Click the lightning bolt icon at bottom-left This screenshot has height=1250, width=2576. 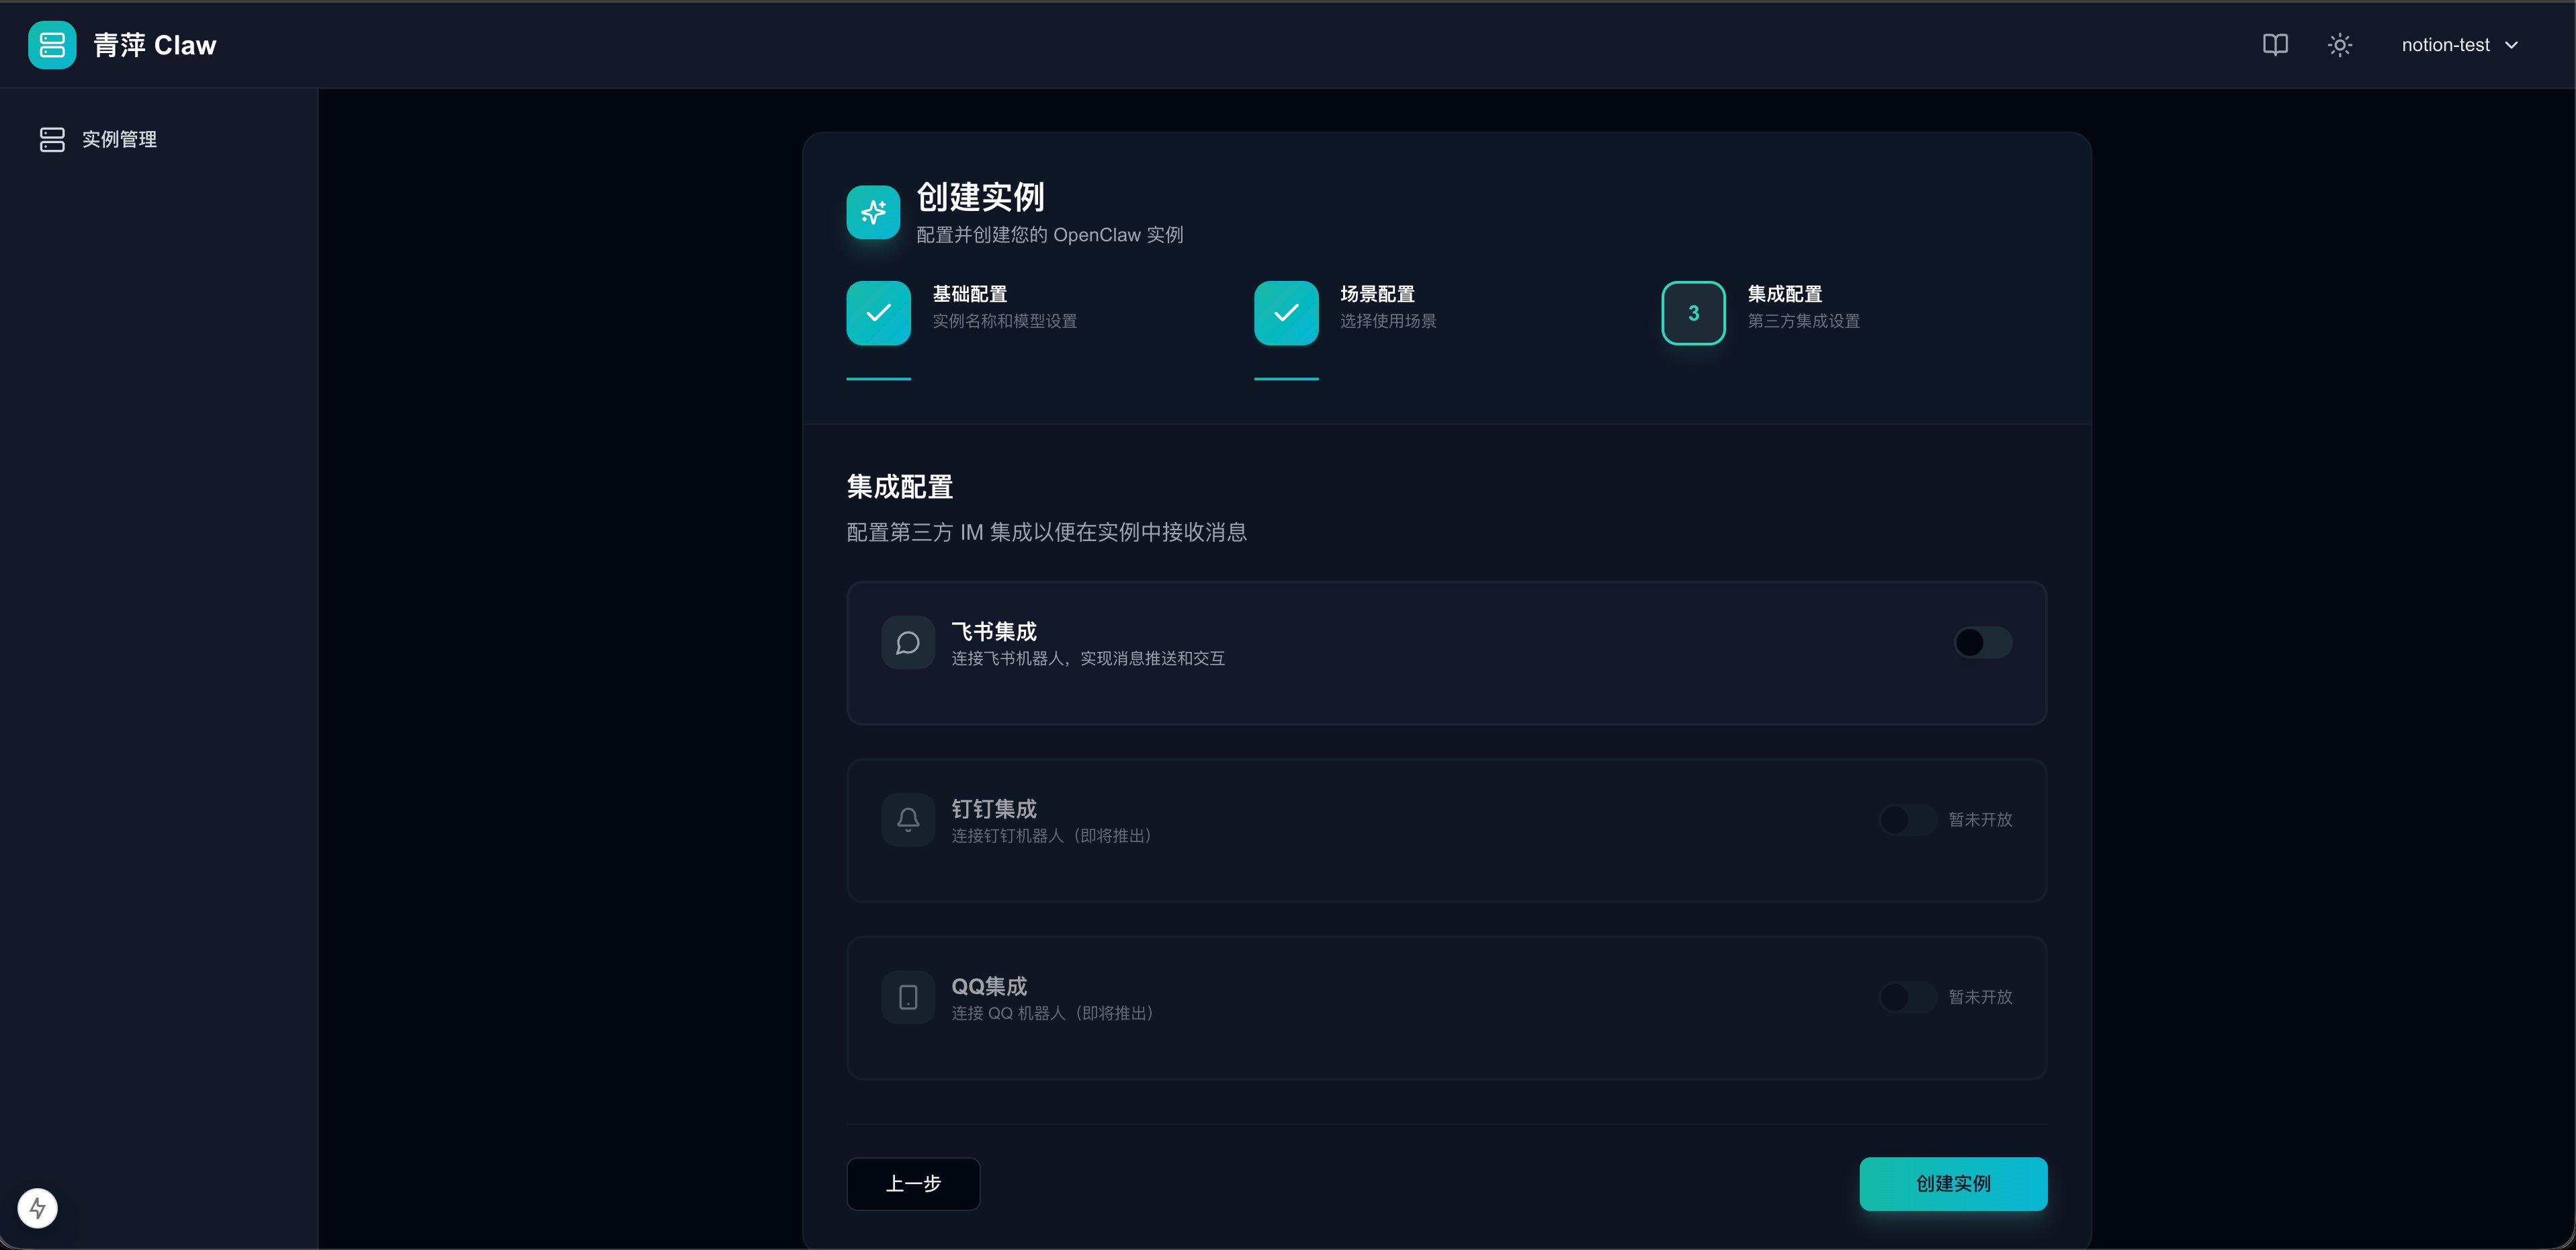[38, 1208]
